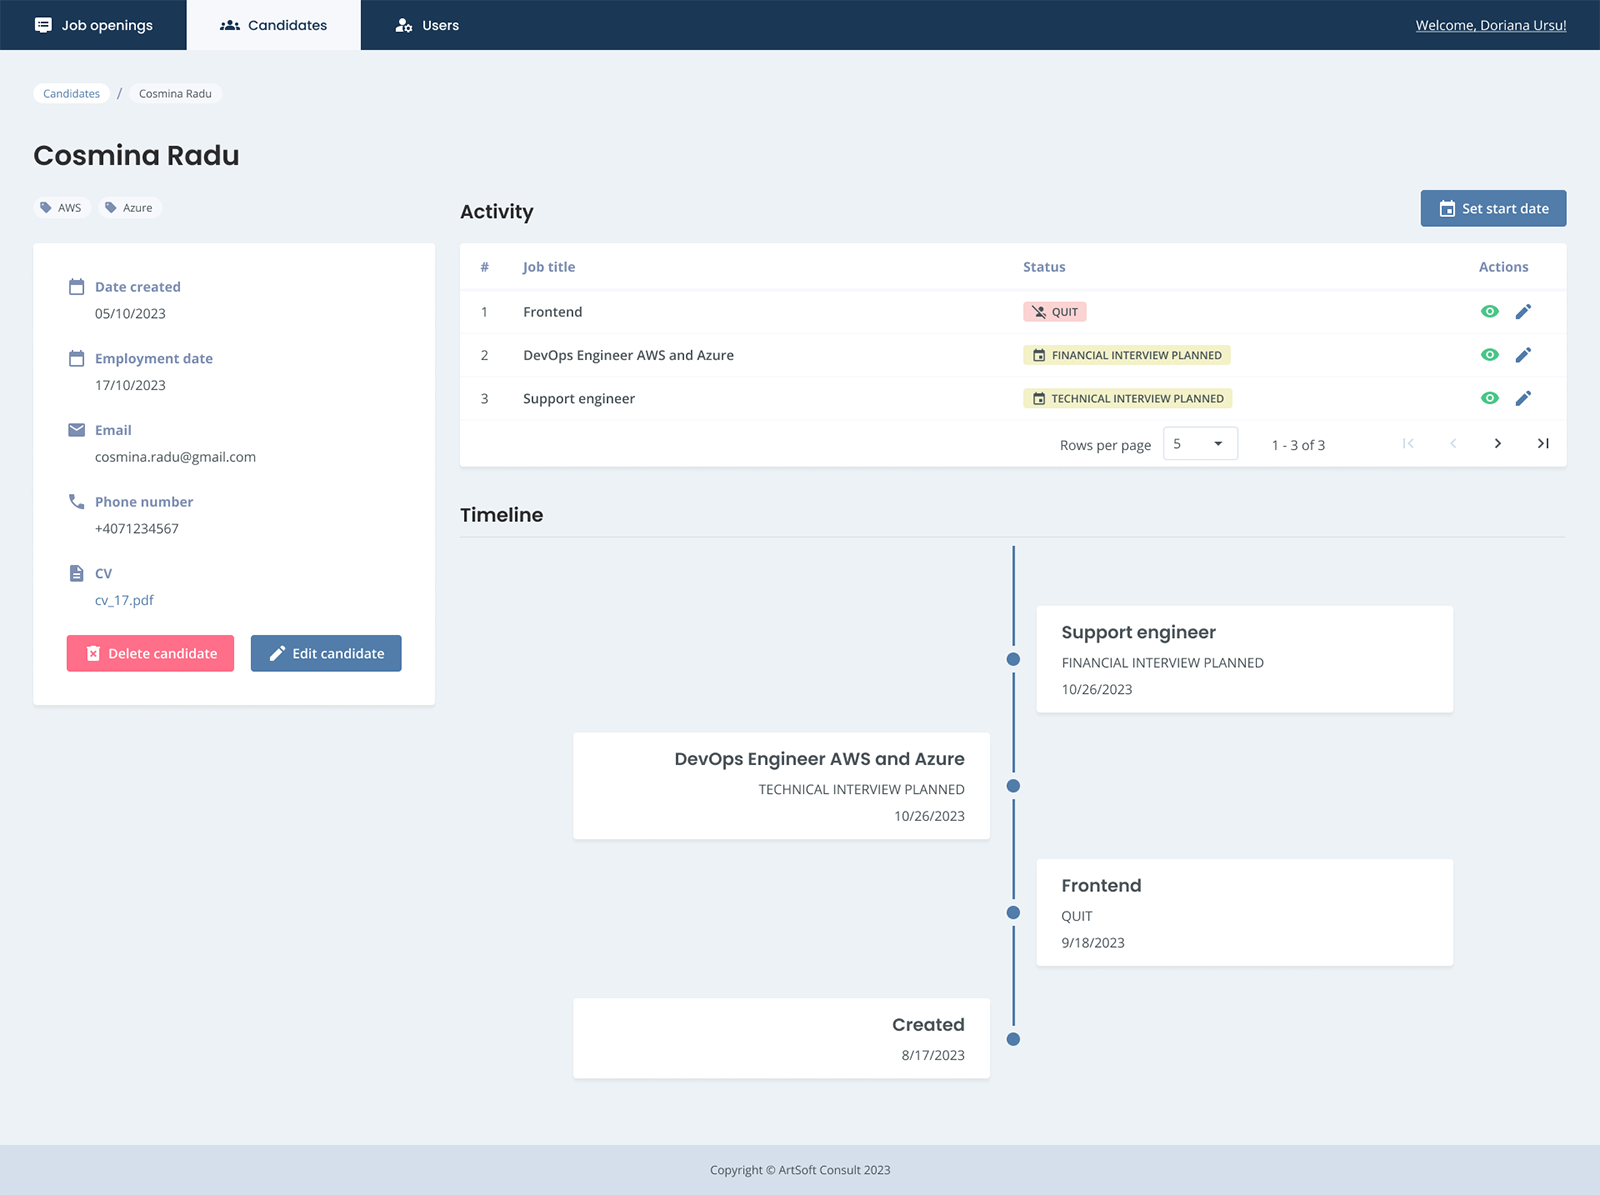Select the DevOps Engineer AWS and Azure table cell
The width and height of the screenshot is (1600, 1195).
(628, 355)
